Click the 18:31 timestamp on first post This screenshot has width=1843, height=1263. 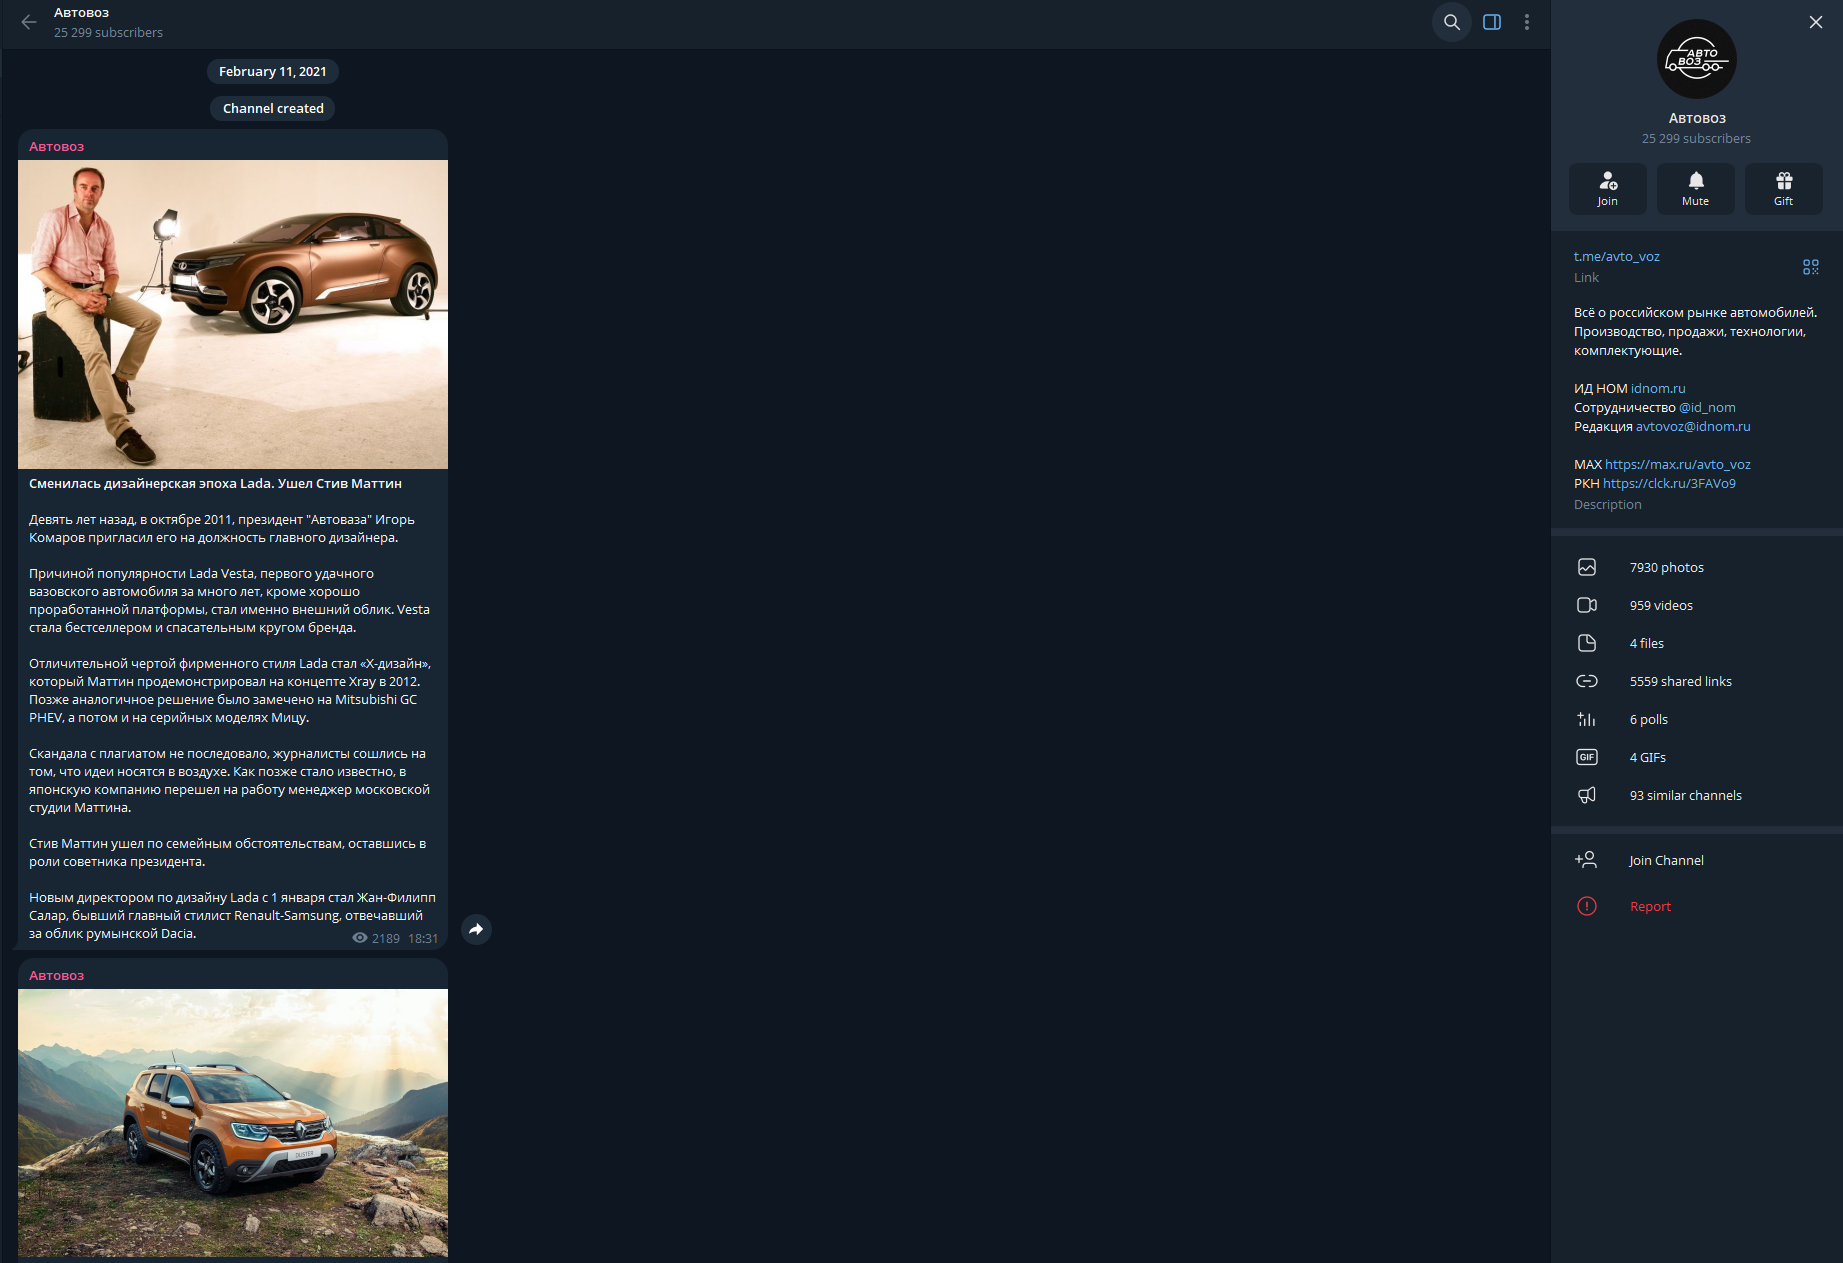pyautogui.click(x=423, y=938)
